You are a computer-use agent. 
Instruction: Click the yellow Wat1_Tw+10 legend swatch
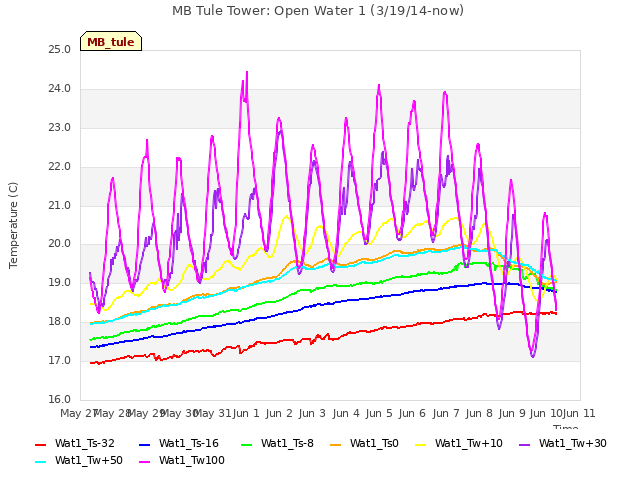point(421,445)
